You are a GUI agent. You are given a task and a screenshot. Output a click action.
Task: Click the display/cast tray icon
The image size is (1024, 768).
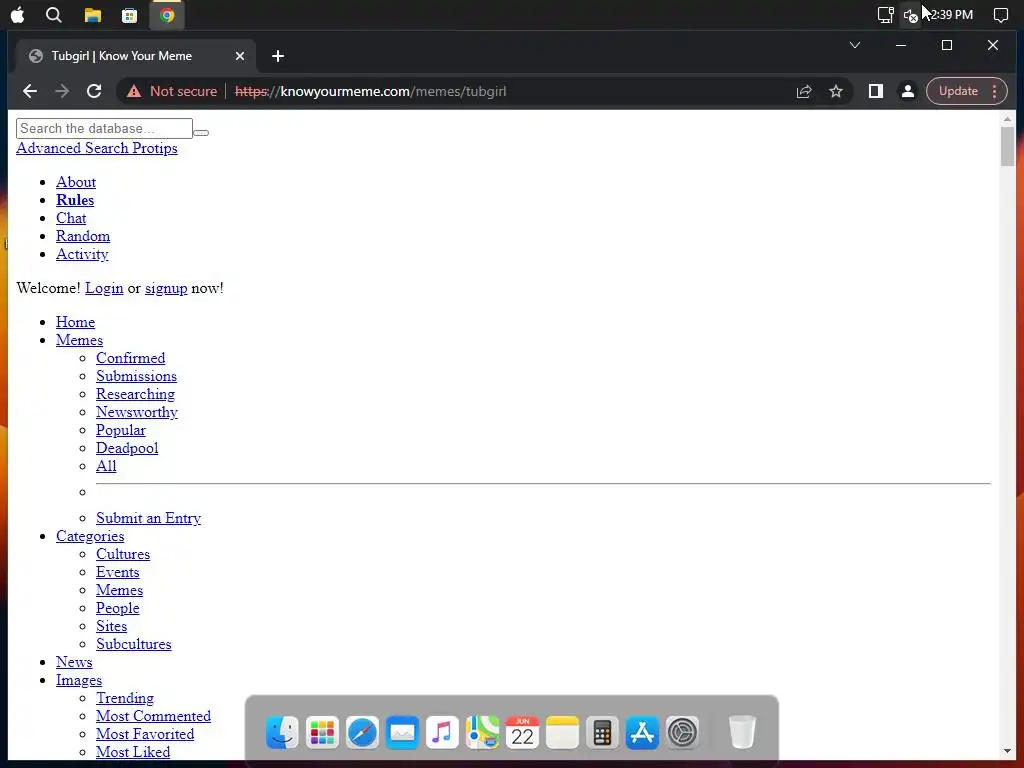885,15
